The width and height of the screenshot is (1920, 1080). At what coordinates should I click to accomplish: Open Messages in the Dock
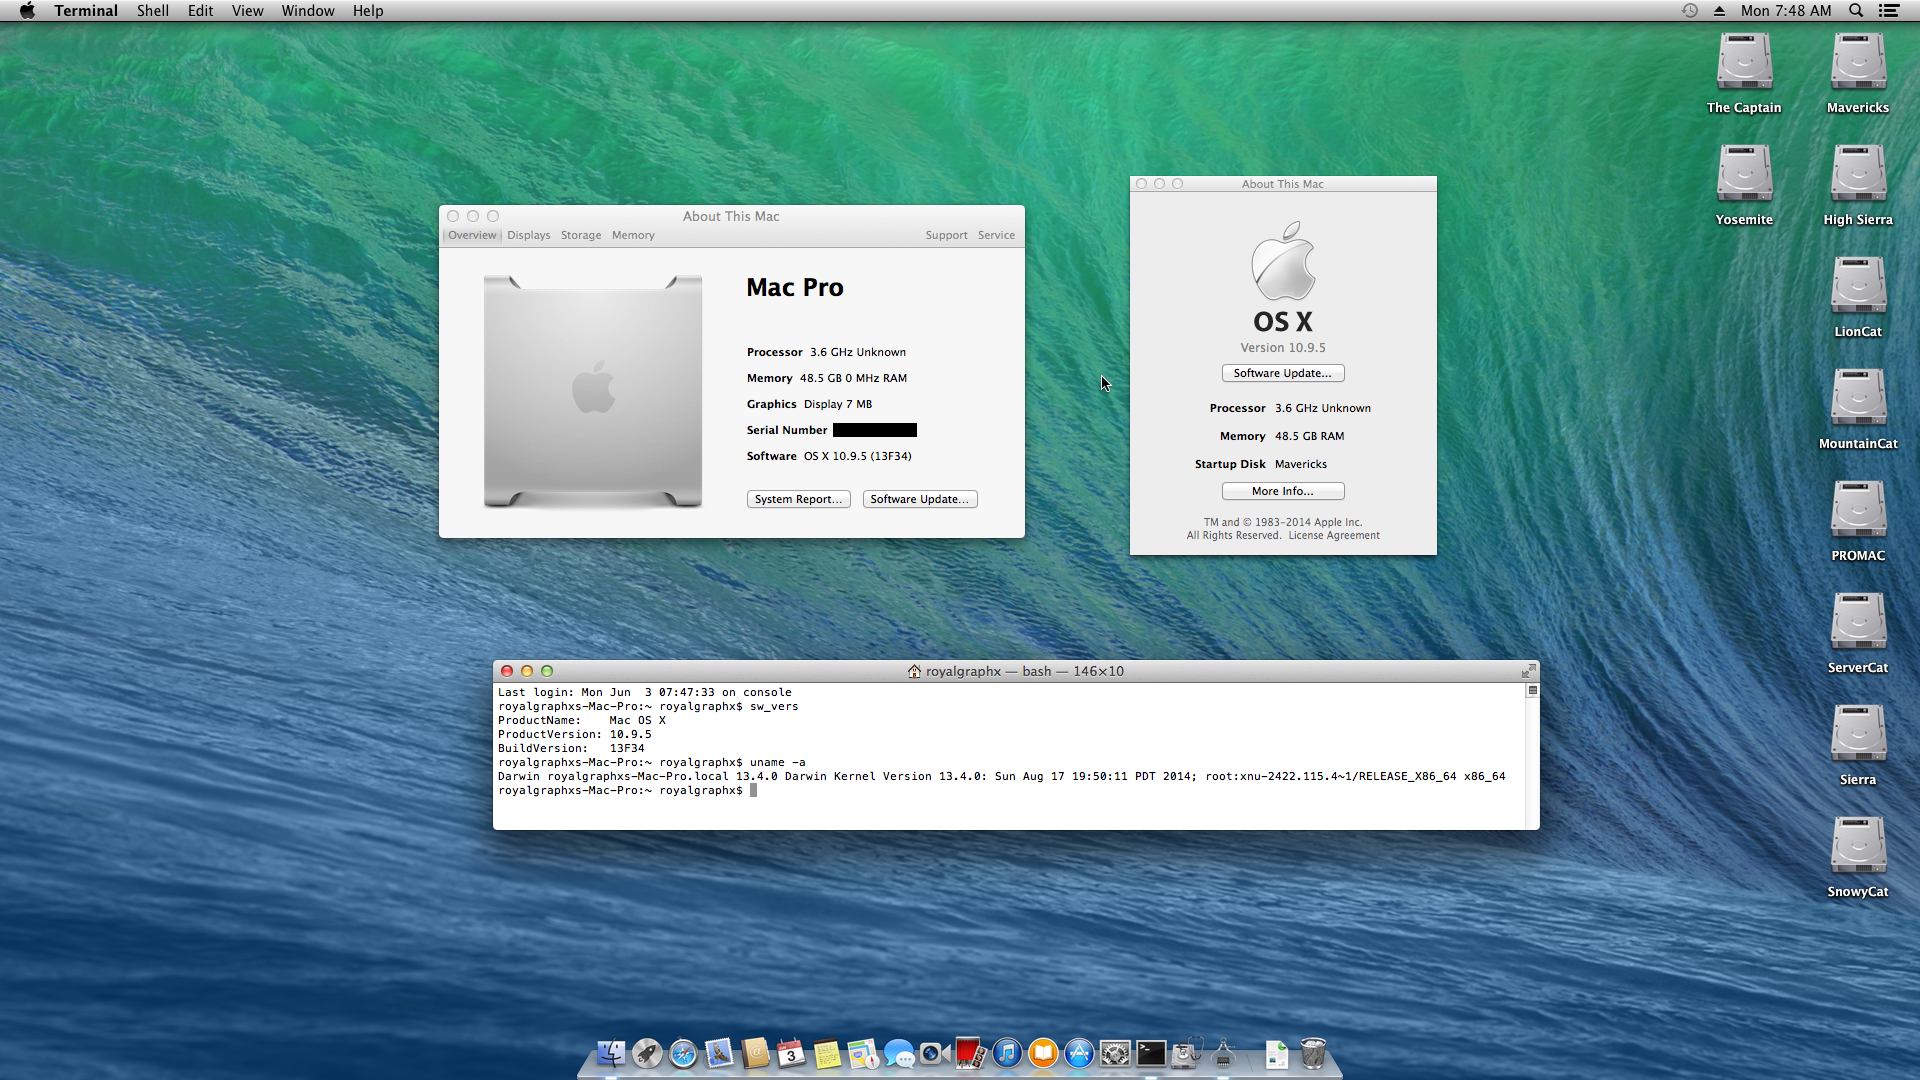click(899, 1053)
